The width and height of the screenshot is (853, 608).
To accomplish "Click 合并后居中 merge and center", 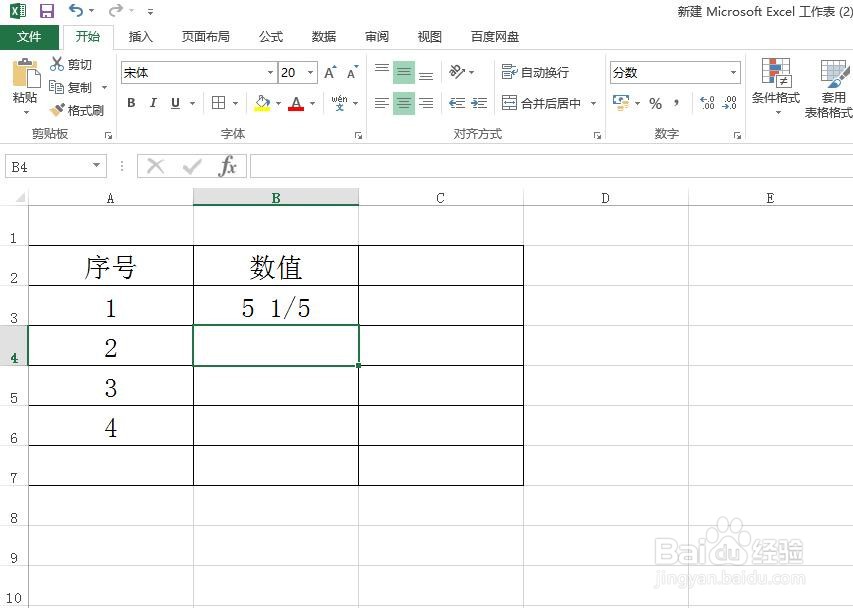I will click(x=541, y=103).
